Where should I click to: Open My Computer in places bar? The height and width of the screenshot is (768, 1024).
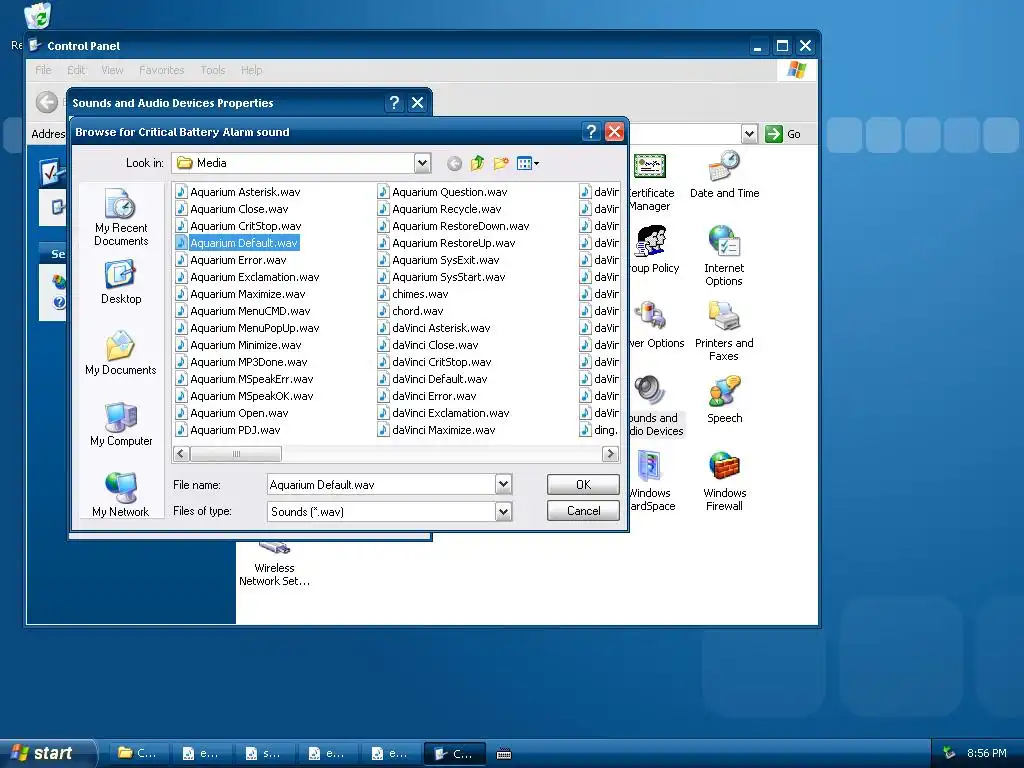(121, 424)
